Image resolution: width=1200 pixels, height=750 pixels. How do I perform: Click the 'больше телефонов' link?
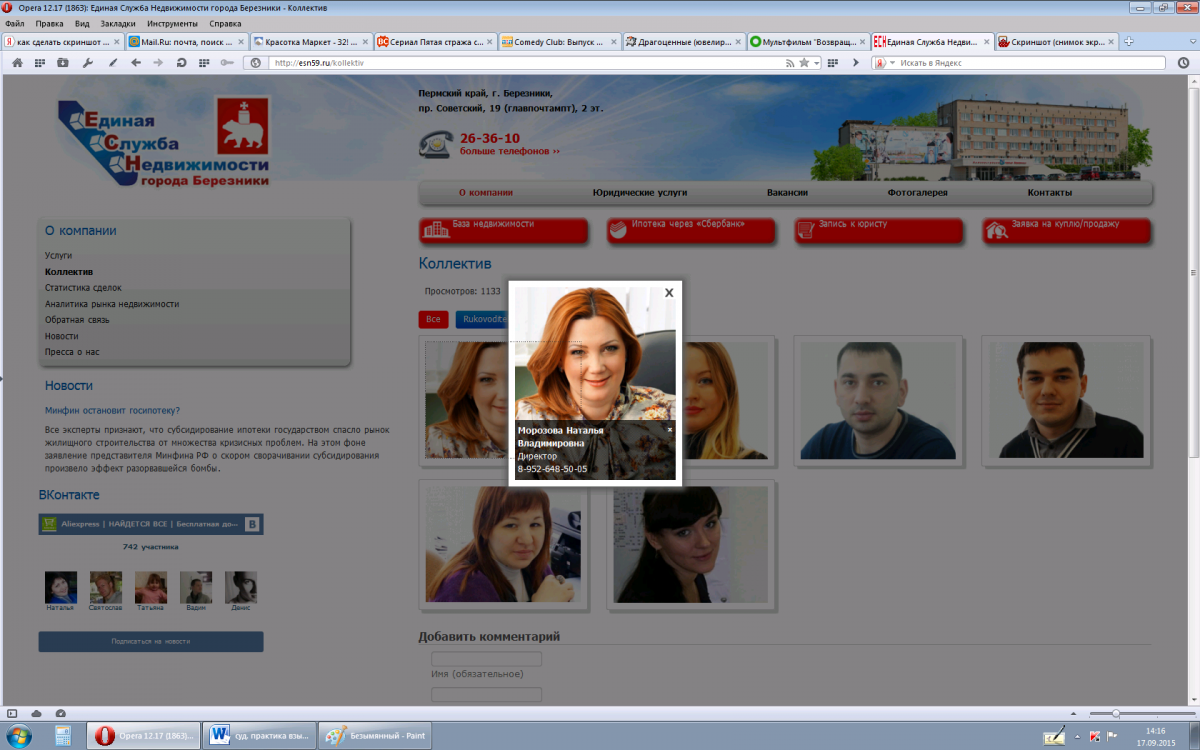coord(509,151)
